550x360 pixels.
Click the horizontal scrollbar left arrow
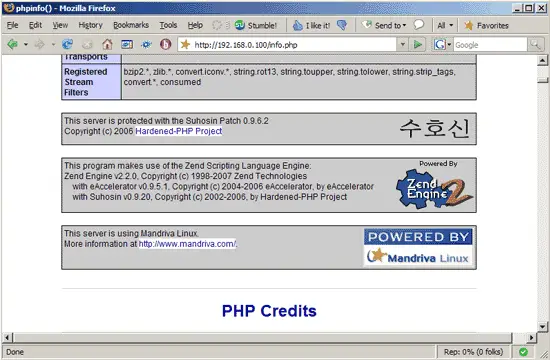point(7,338)
